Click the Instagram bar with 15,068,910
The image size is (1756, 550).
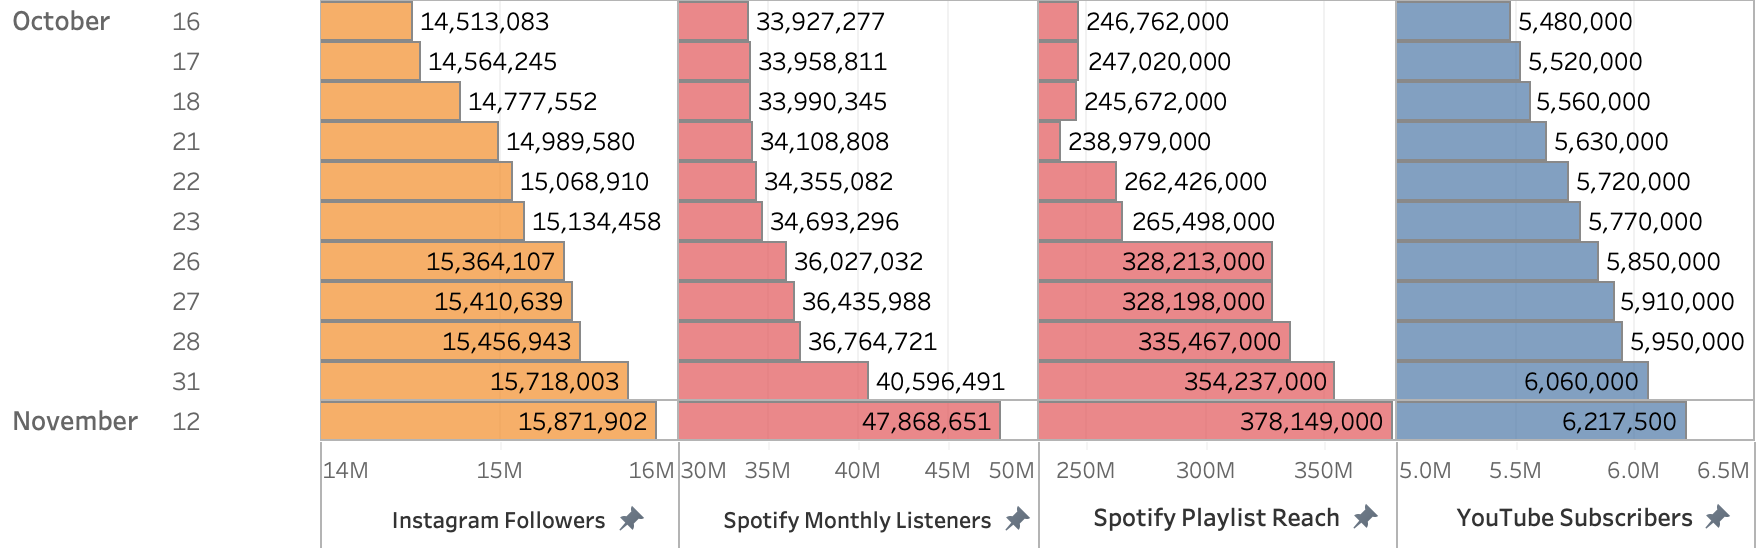tap(416, 181)
